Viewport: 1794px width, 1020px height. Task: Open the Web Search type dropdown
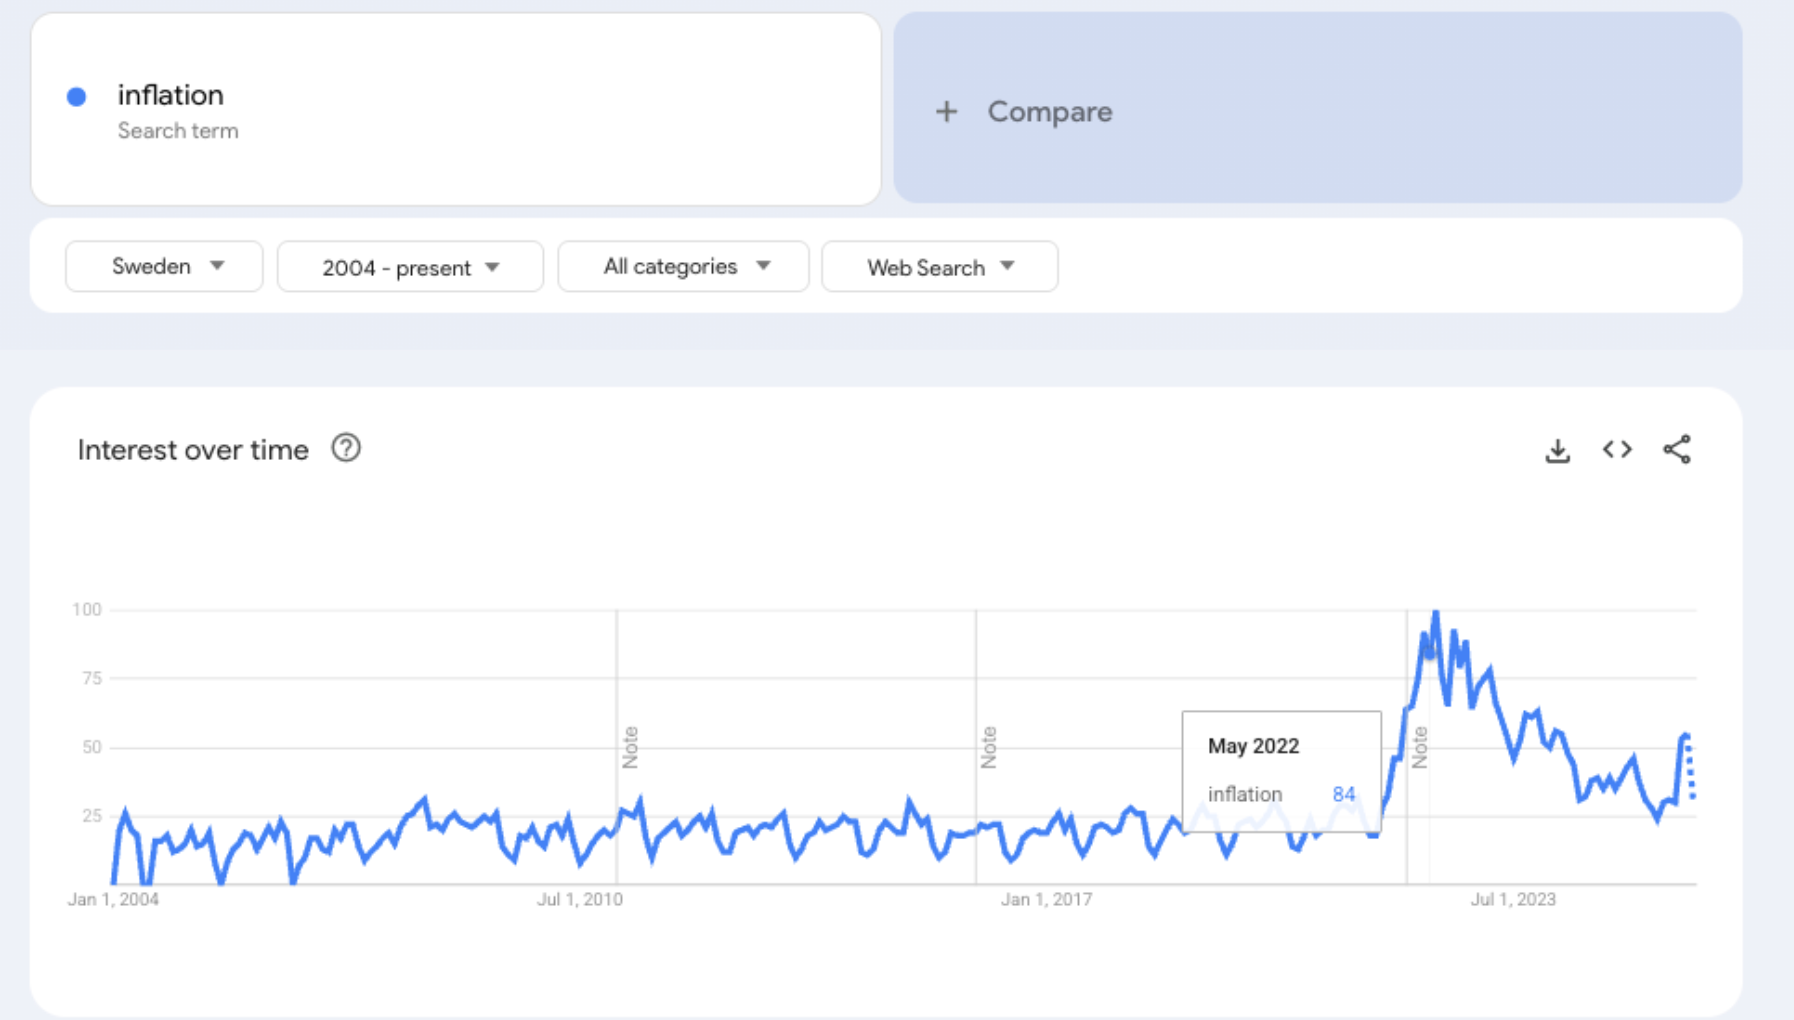click(939, 268)
